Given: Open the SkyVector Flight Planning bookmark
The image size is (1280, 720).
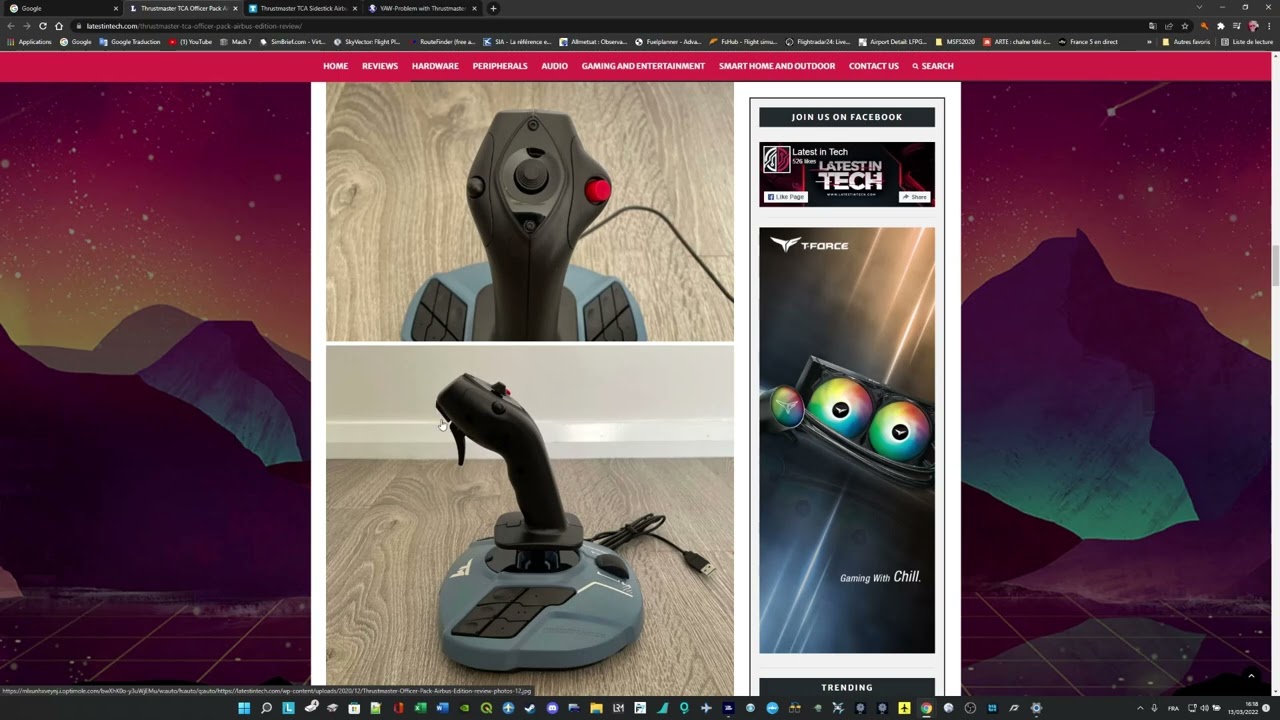Looking at the screenshot, I should click(x=367, y=42).
